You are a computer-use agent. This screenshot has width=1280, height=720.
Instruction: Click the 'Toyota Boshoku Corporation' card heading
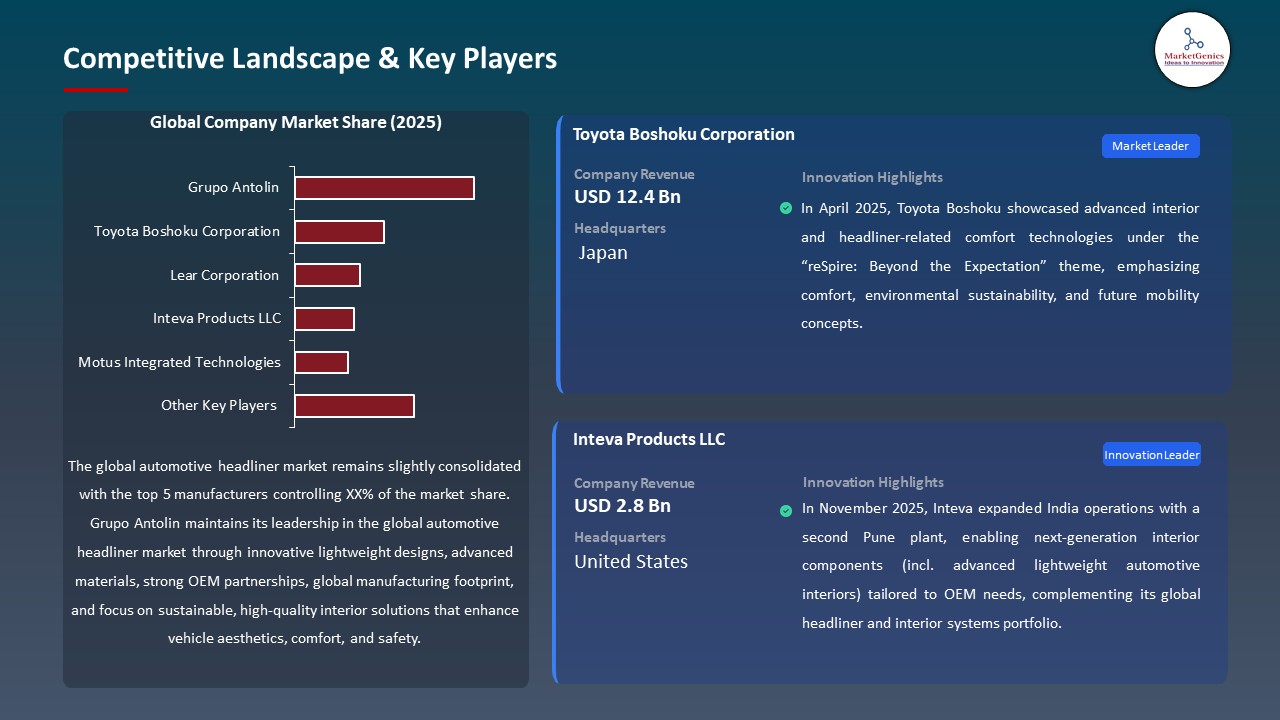pyautogui.click(x=684, y=134)
